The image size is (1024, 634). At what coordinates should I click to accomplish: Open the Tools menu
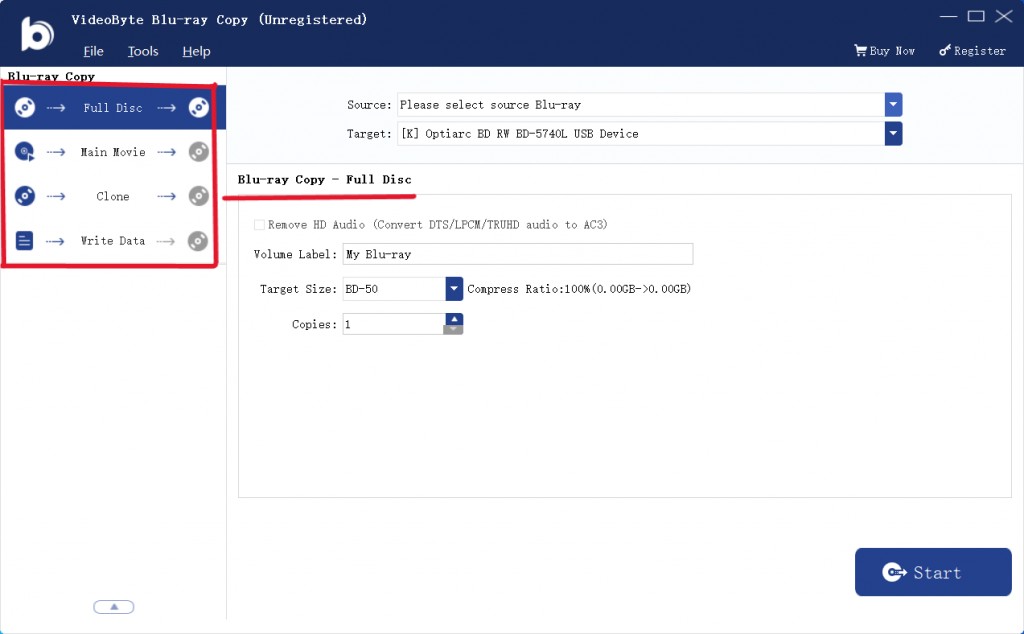(143, 52)
